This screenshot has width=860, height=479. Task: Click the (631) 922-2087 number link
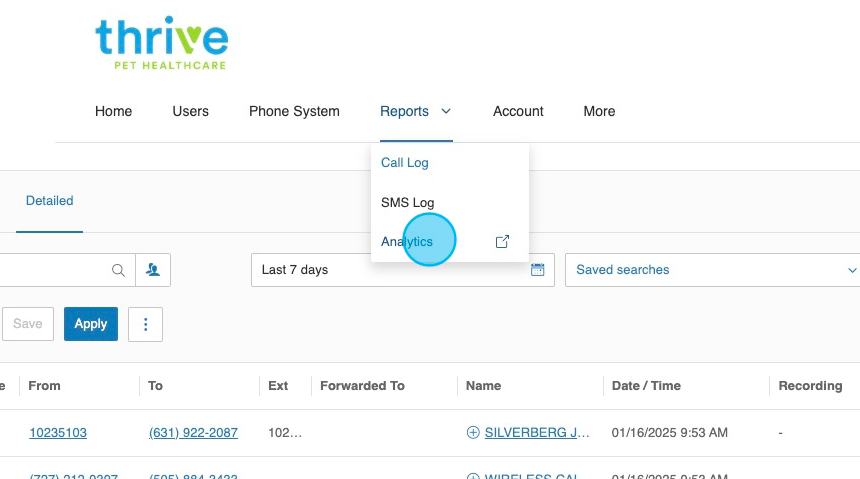193,433
